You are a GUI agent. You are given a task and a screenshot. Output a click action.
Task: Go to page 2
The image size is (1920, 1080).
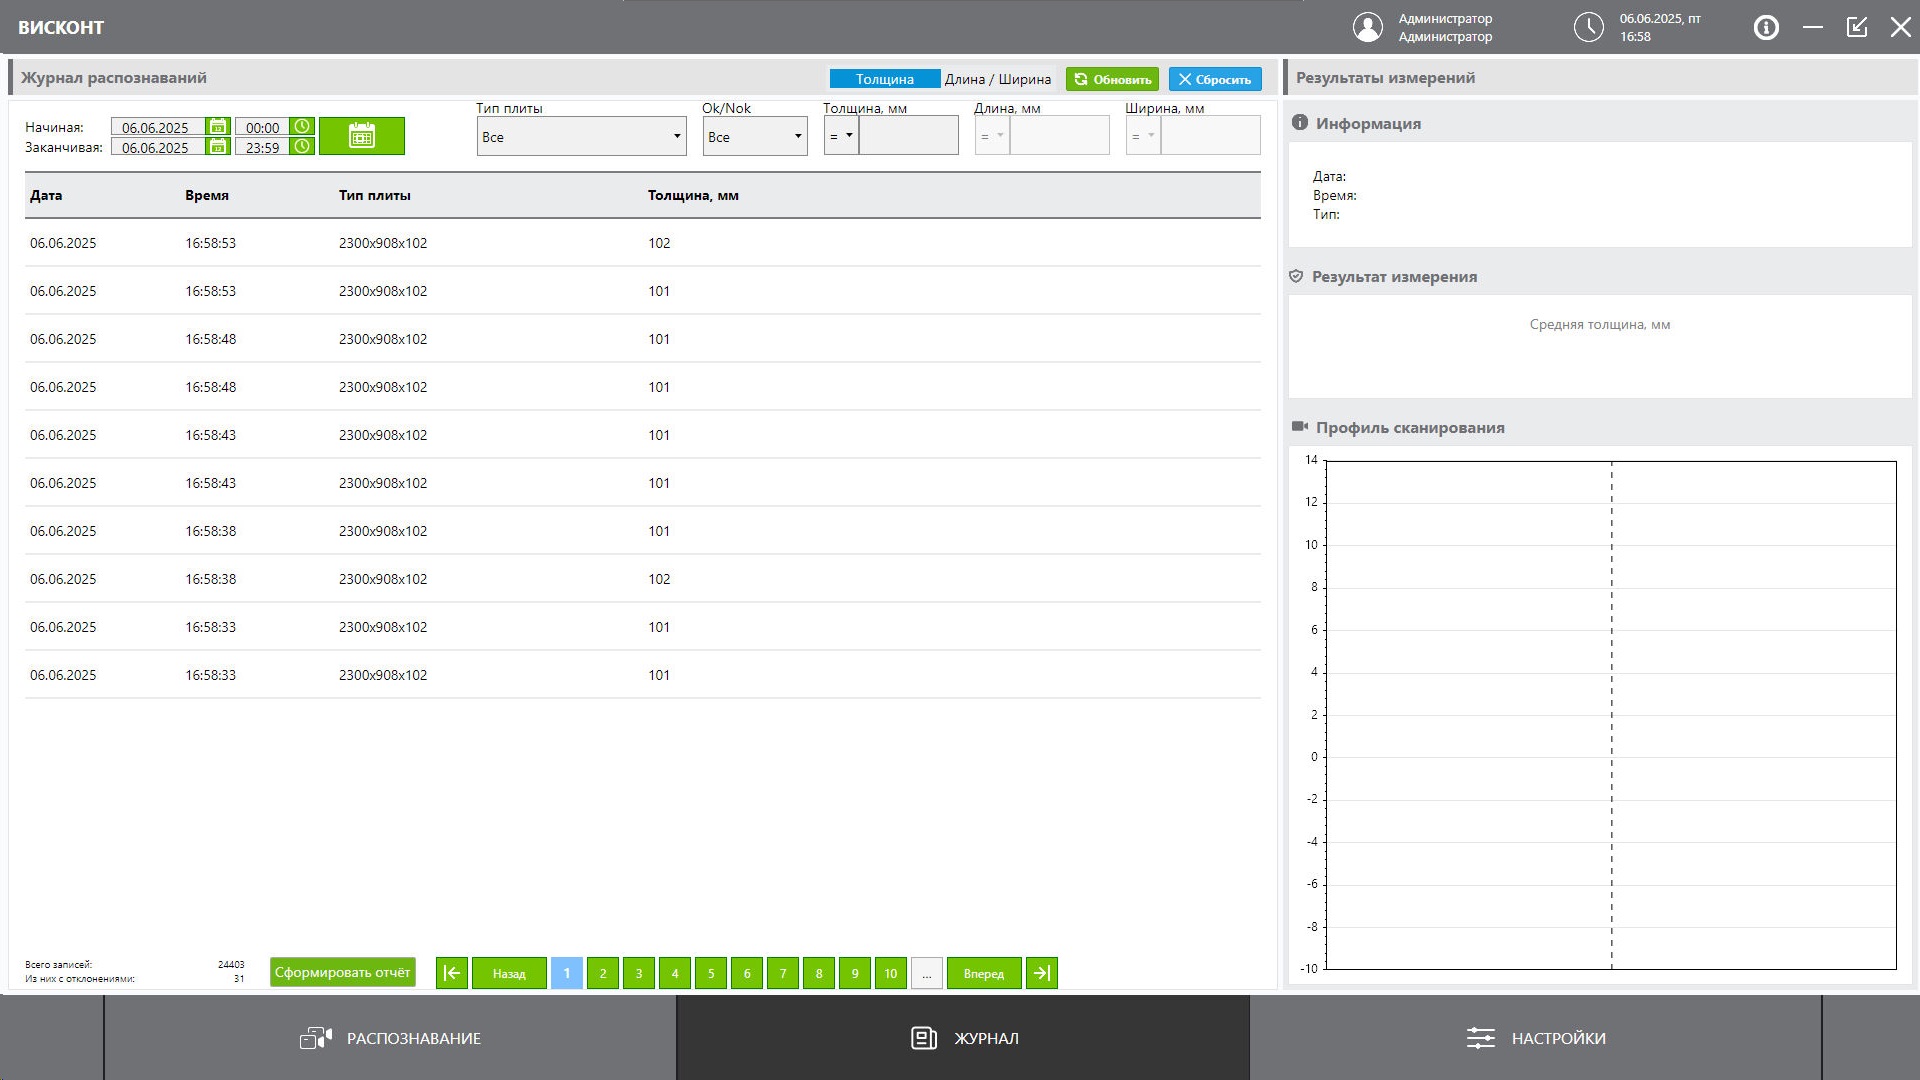coord(603,973)
